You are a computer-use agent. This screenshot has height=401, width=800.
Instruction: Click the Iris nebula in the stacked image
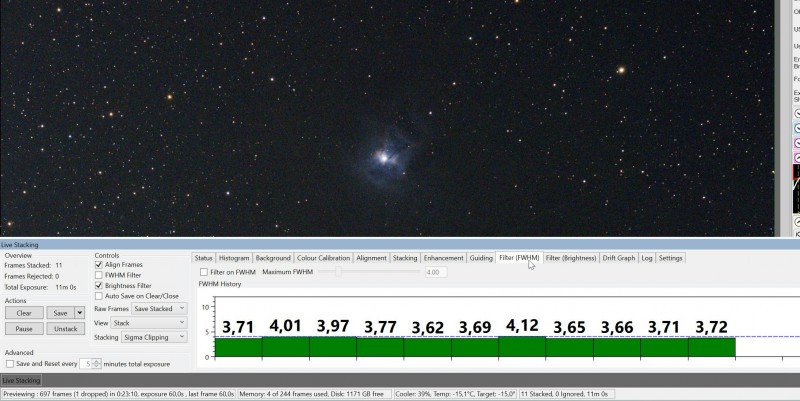[x=384, y=158]
